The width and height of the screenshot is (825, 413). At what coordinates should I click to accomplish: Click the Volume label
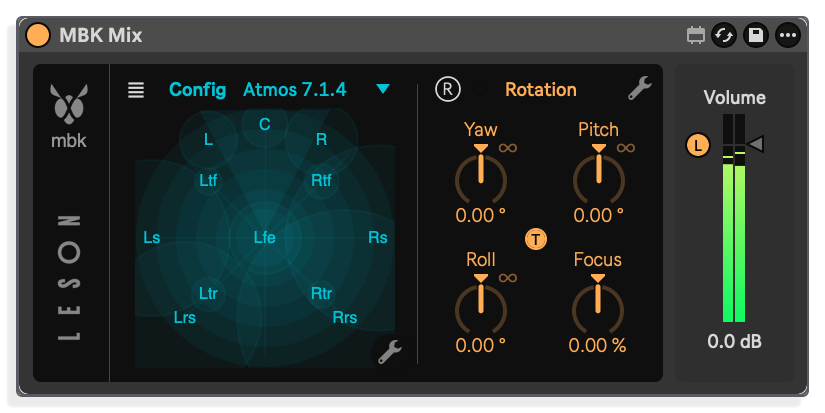(735, 97)
